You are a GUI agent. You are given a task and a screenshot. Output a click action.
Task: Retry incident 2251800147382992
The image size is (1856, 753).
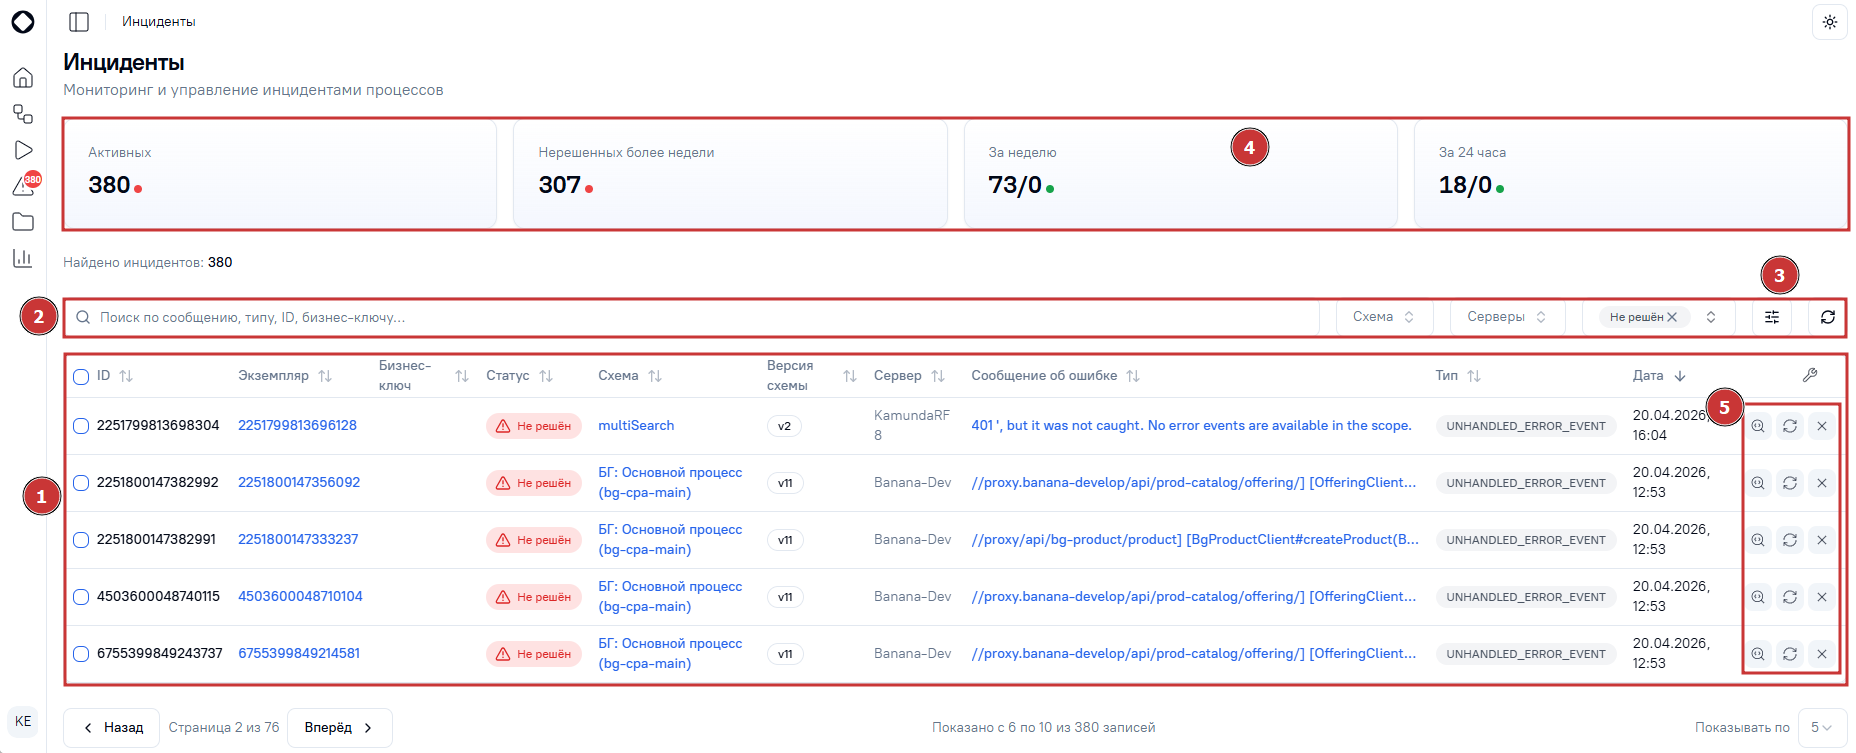tap(1790, 483)
